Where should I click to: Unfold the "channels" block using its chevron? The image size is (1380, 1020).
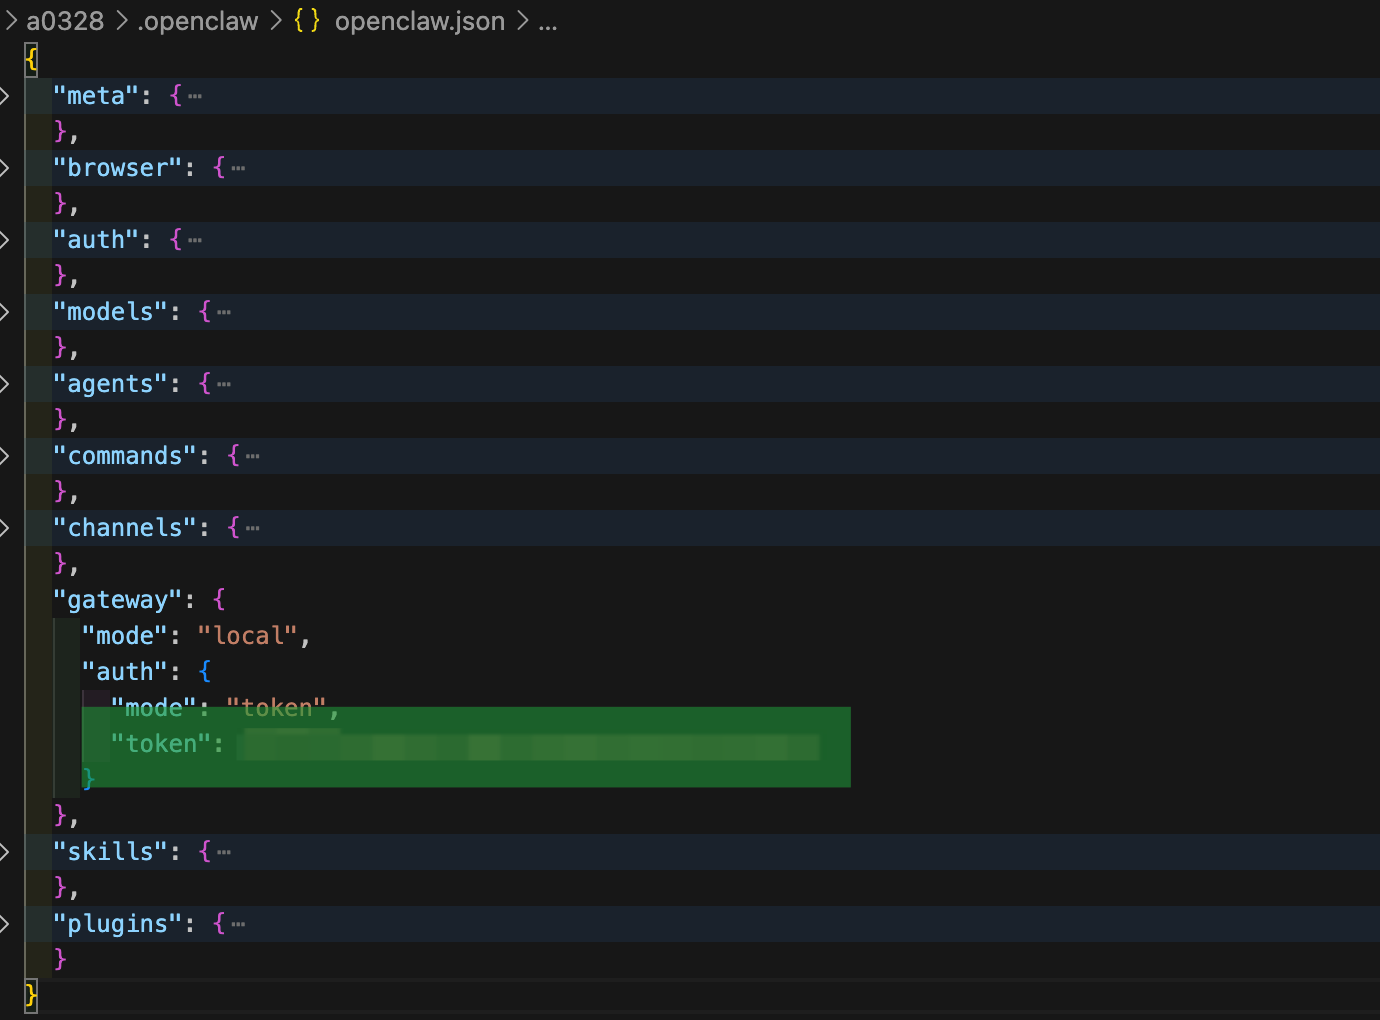(6, 528)
